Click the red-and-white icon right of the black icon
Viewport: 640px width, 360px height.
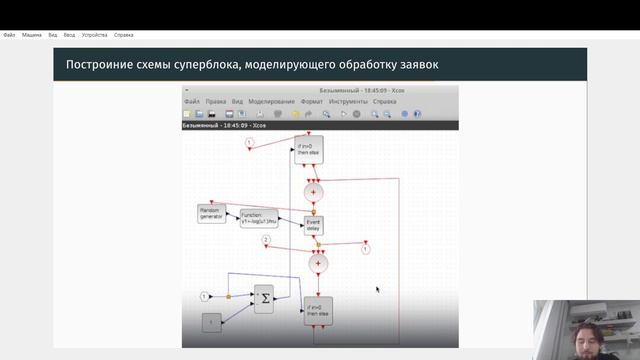click(229, 114)
